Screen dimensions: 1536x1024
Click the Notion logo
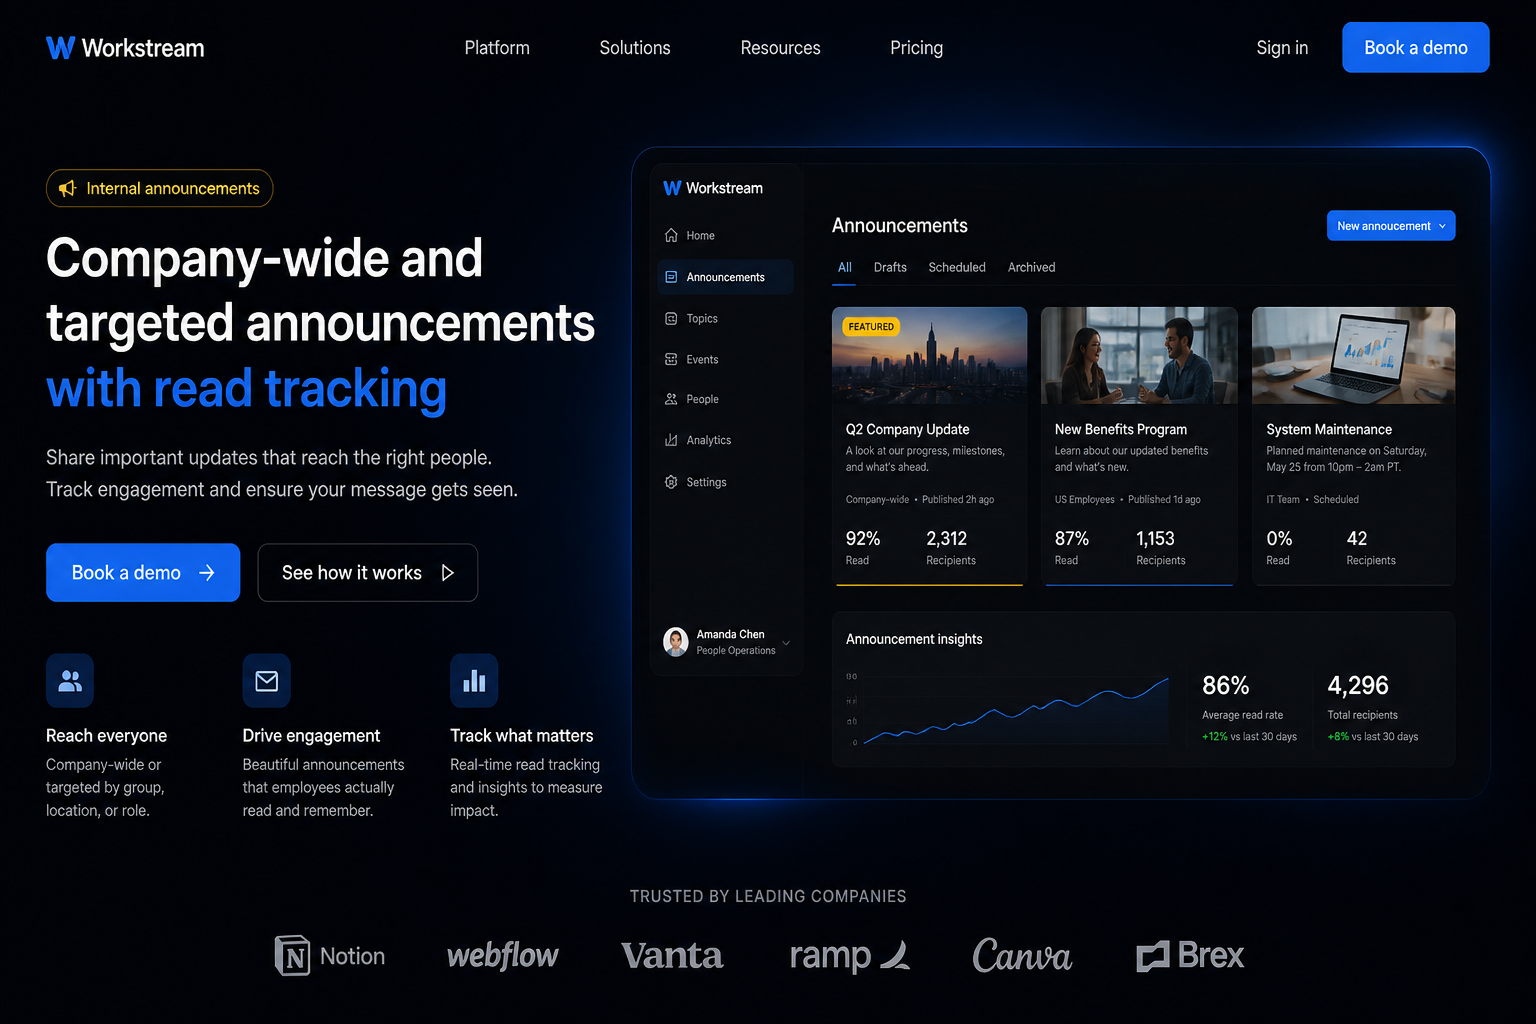click(x=330, y=956)
